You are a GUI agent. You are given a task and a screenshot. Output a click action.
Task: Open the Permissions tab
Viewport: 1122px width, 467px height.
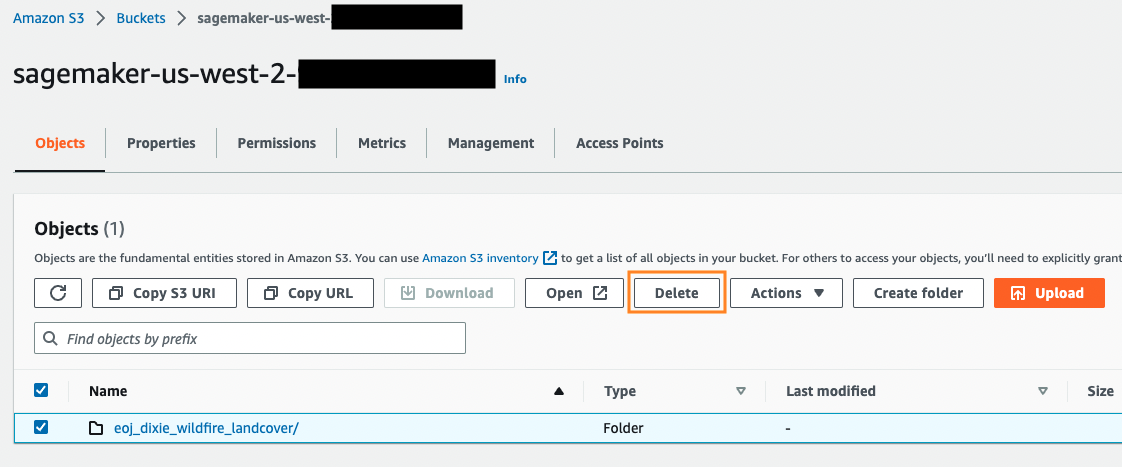tap(276, 143)
